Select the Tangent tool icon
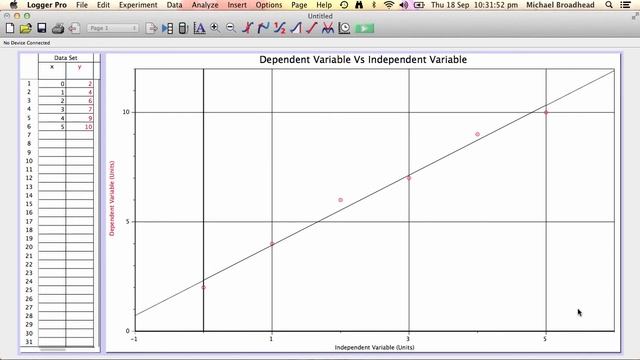 point(263,28)
